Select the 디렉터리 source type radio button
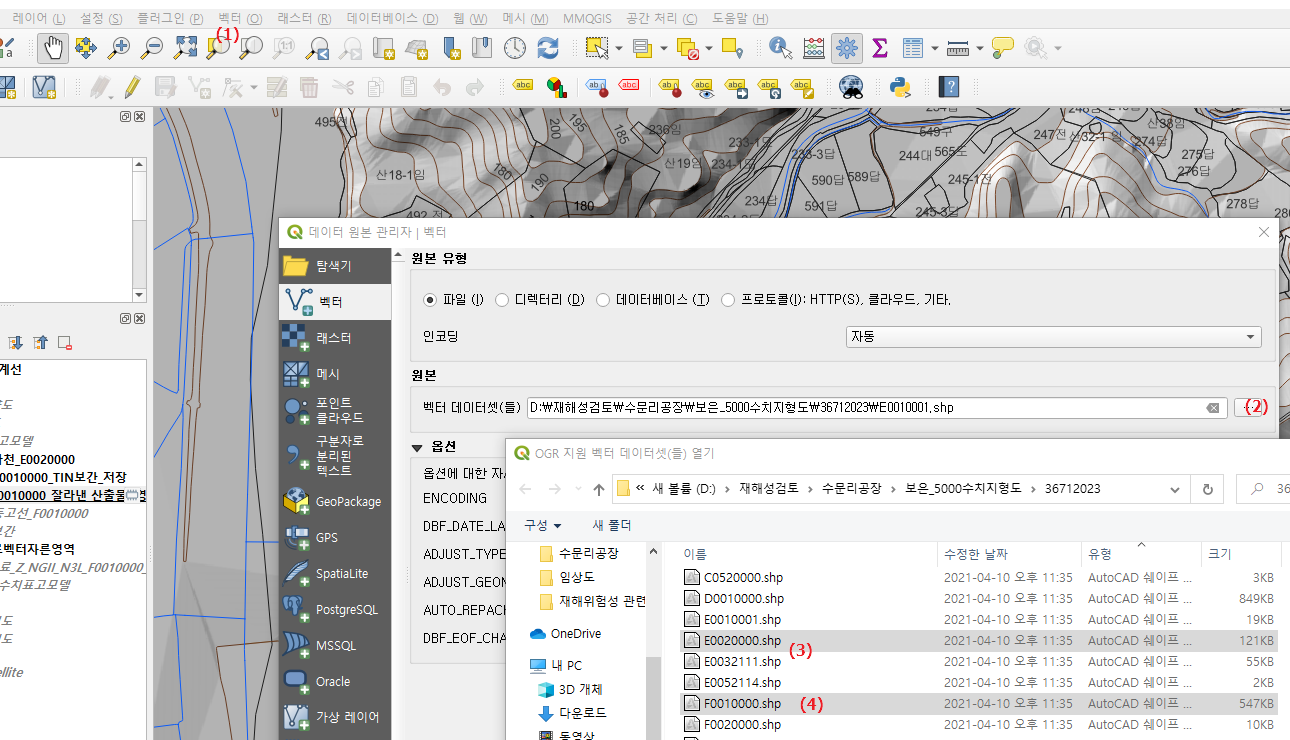Viewport: 1290px width, 740px height. (x=502, y=299)
